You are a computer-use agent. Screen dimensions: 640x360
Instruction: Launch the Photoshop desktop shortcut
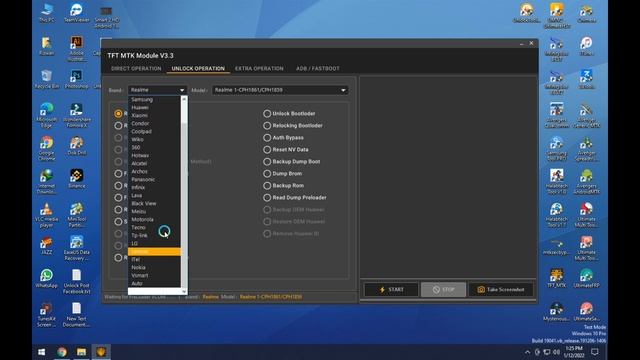76,79
